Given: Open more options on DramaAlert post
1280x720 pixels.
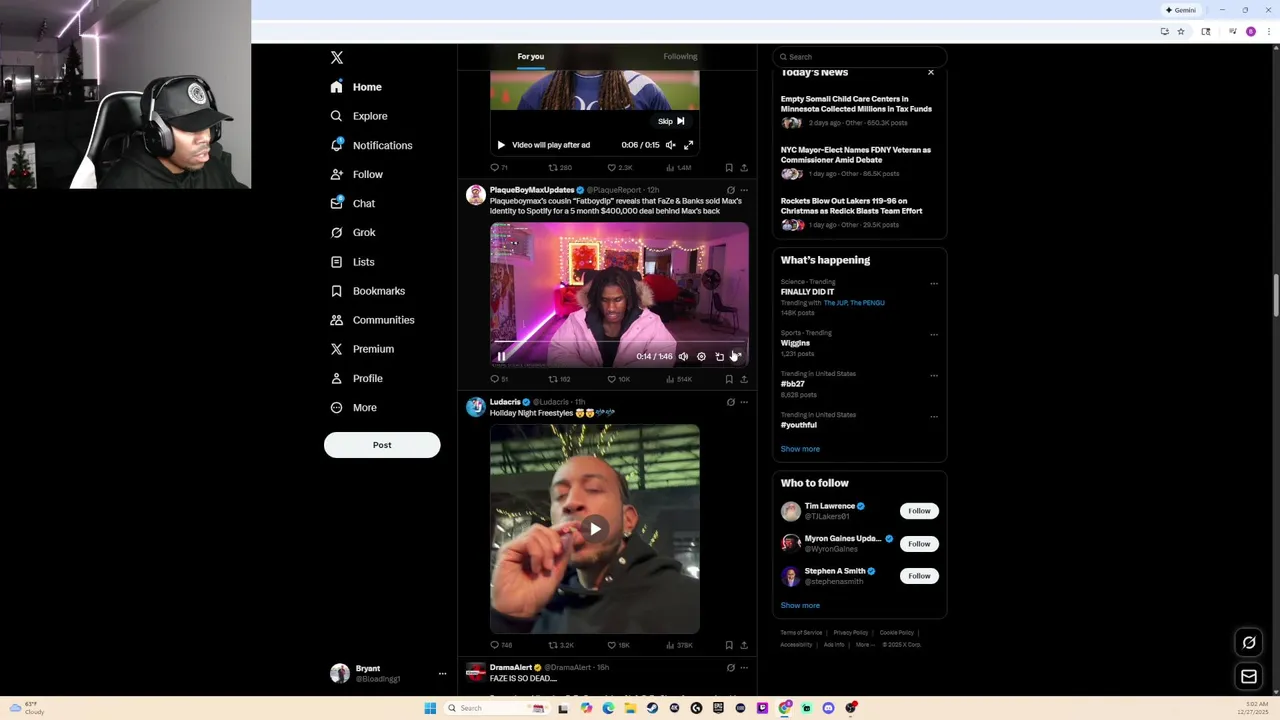Looking at the screenshot, I should 744,668.
